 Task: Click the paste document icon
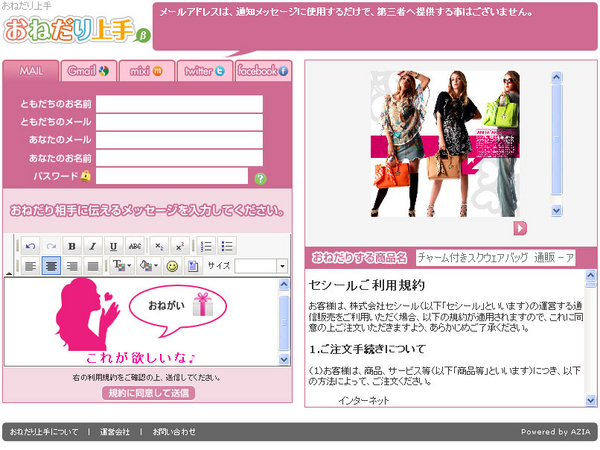(193, 266)
